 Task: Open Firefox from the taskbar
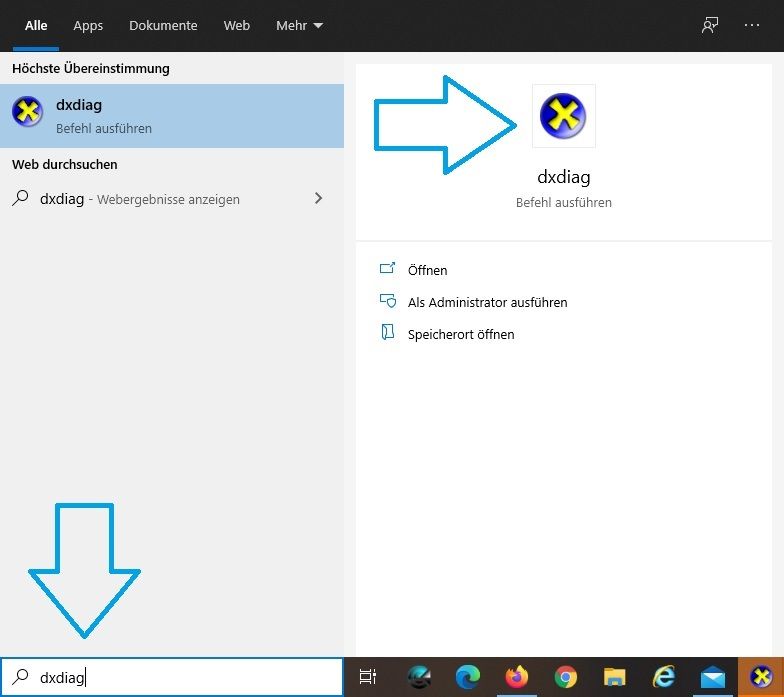click(516, 677)
